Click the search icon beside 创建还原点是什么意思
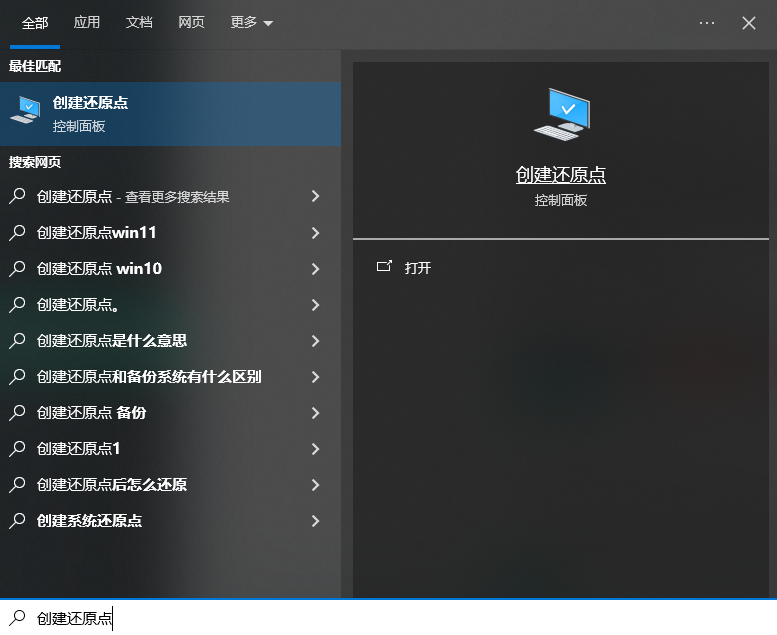 (17, 341)
